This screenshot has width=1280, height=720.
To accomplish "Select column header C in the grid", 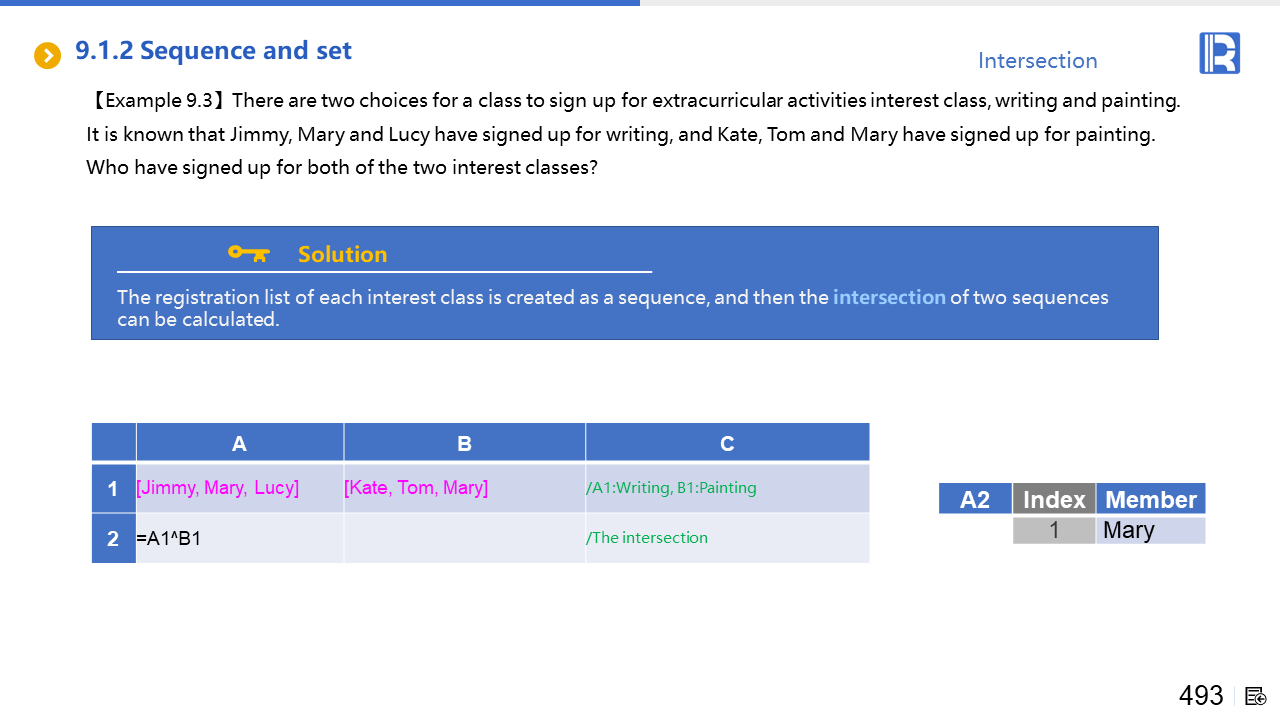I will pyautogui.click(x=727, y=443).
